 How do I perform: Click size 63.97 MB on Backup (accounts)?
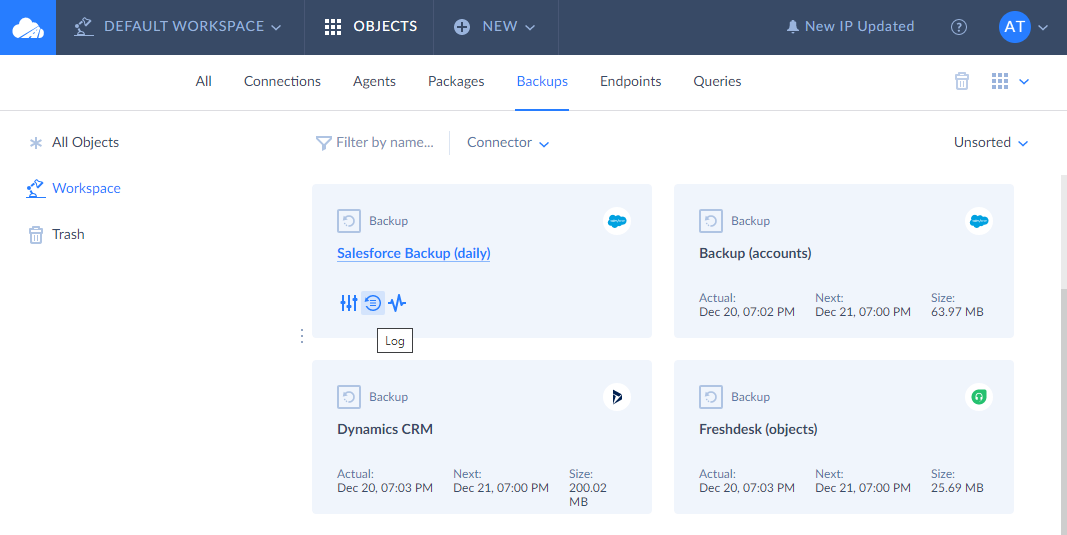957,312
